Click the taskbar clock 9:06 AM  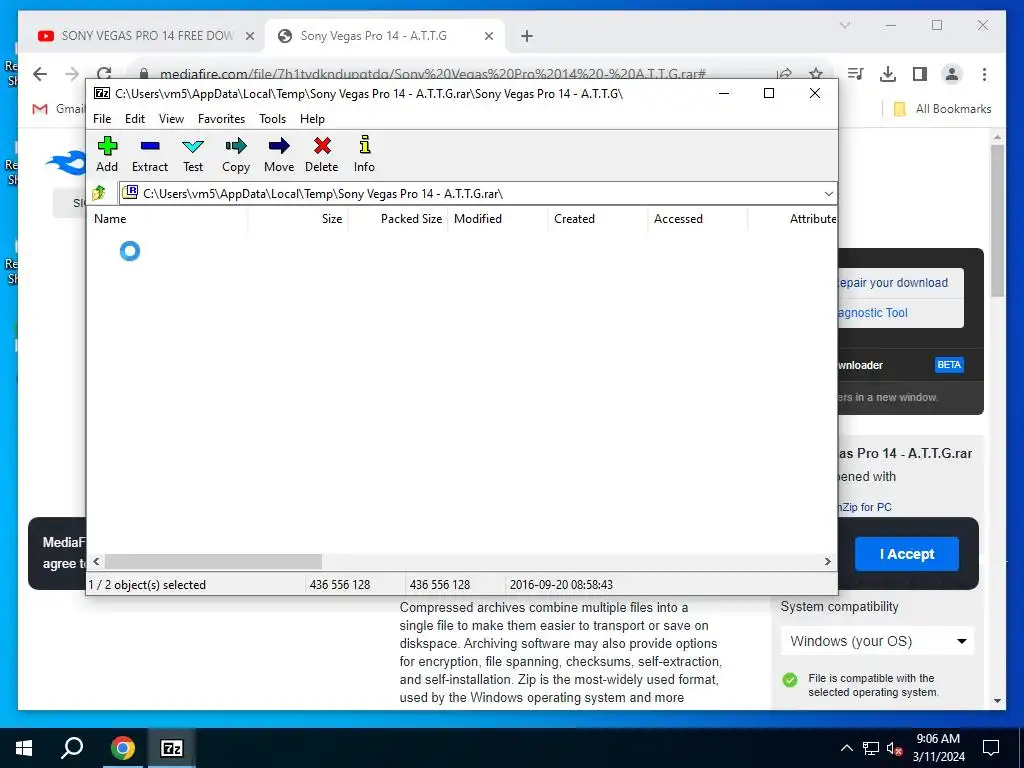tap(938, 748)
